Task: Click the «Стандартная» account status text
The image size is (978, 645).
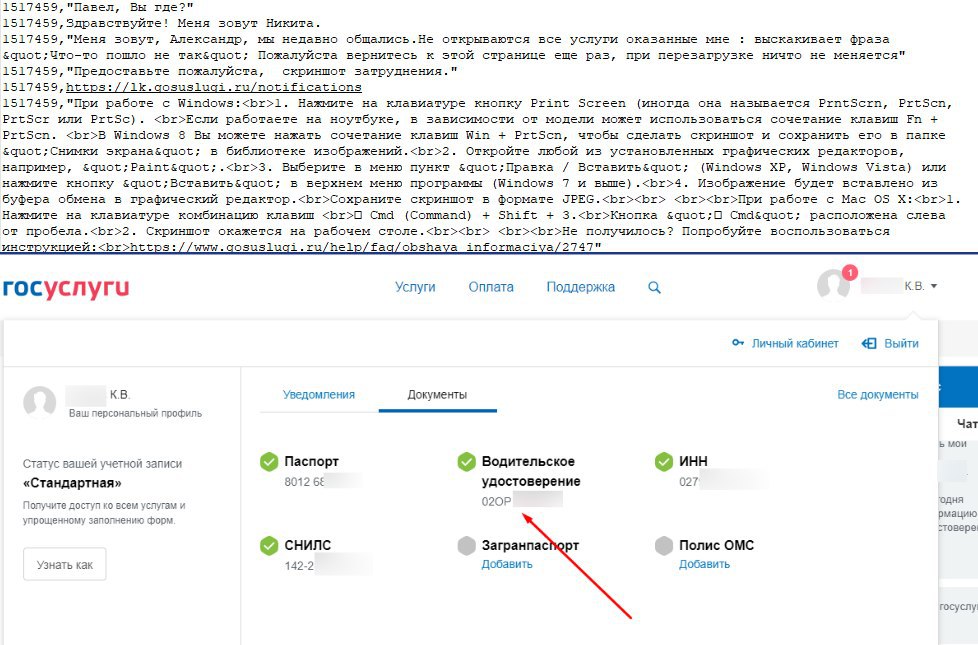Action: coord(72,483)
